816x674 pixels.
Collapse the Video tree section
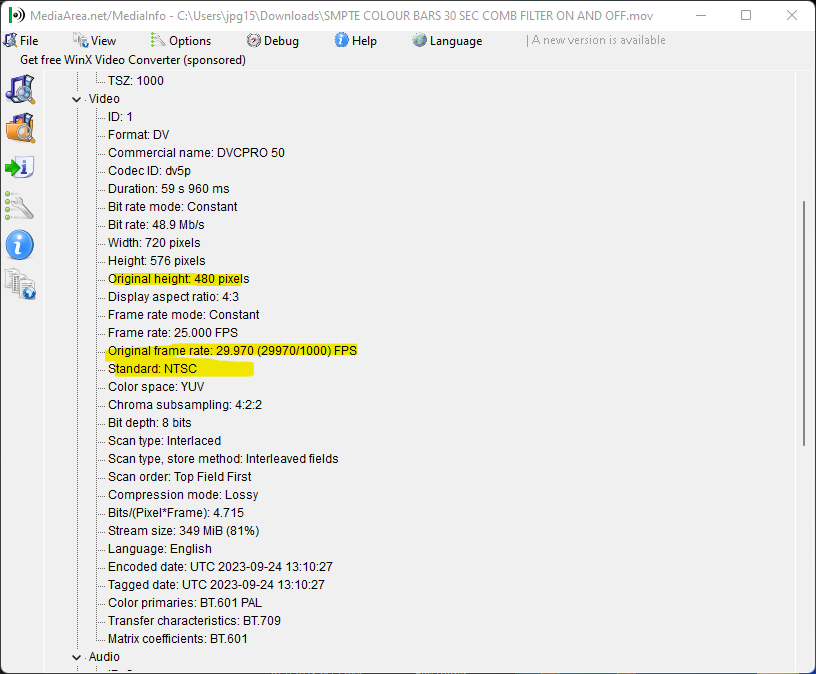[76, 99]
